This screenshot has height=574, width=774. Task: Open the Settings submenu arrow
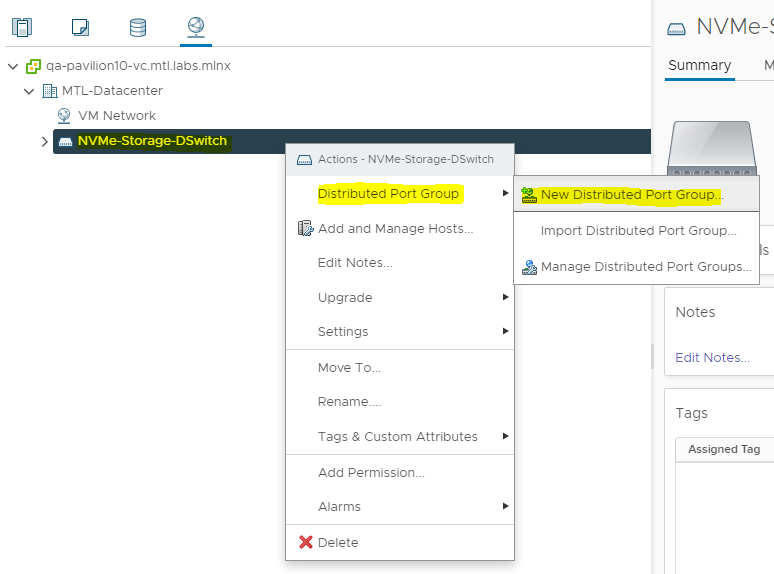(x=505, y=331)
